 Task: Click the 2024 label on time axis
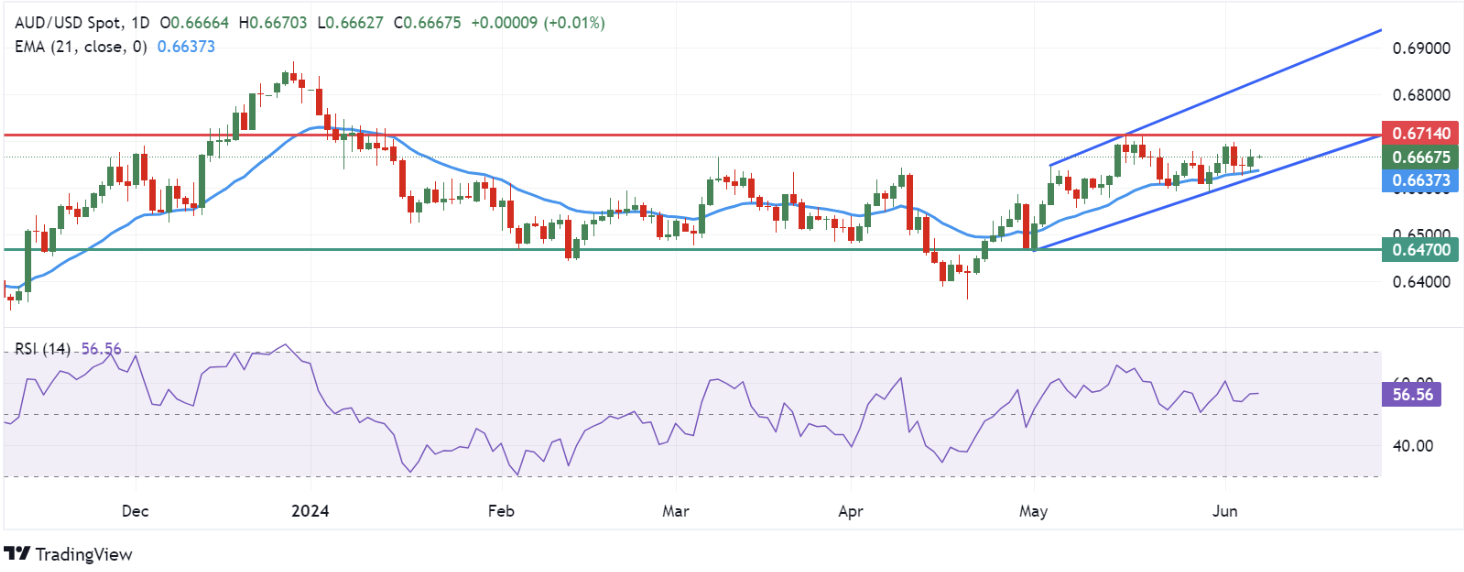pyautogui.click(x=309, y=511)
